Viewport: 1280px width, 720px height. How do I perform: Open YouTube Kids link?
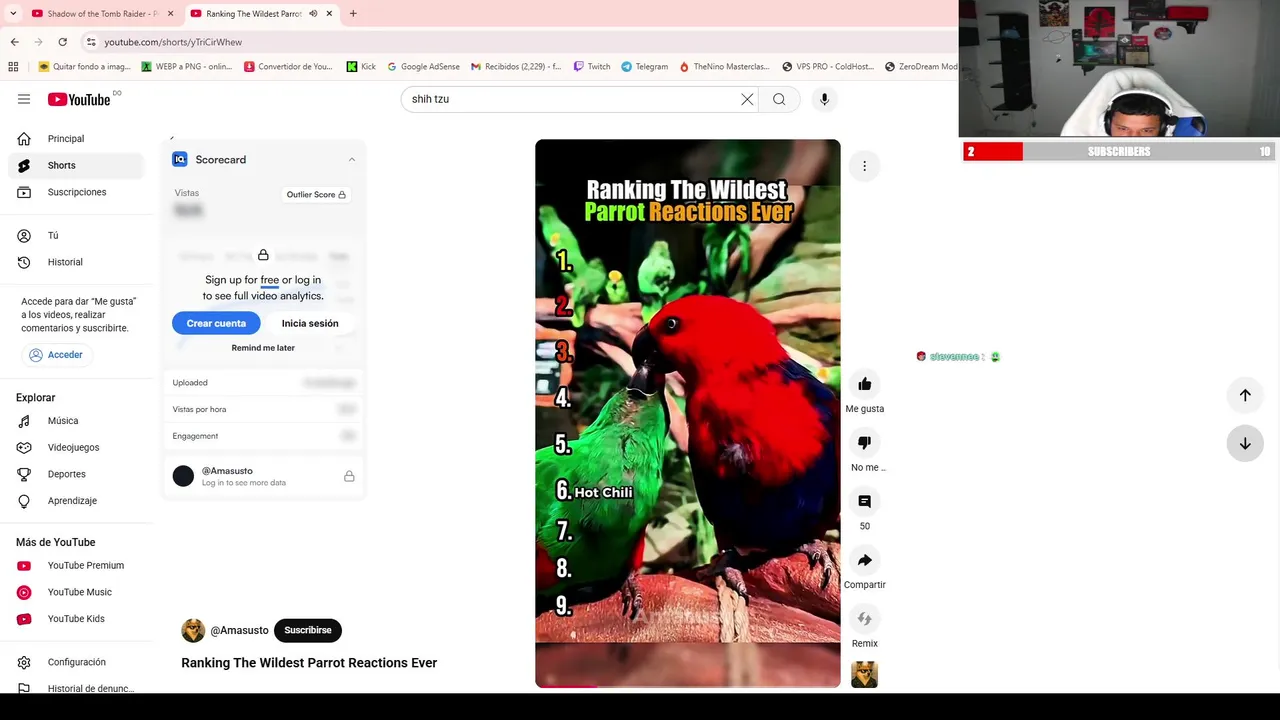[76, 618]
